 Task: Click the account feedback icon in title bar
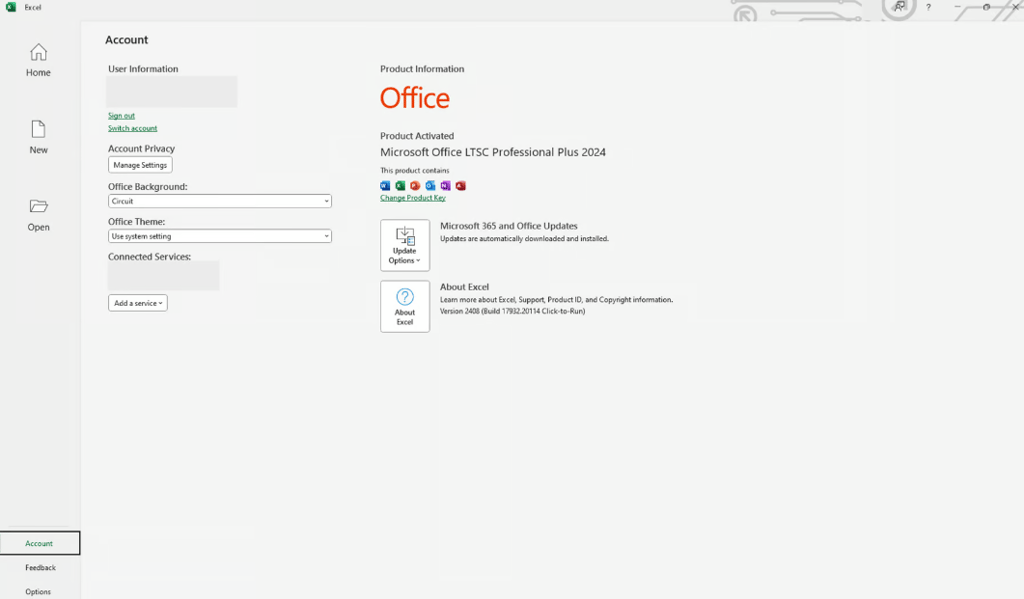click(899, 7)
